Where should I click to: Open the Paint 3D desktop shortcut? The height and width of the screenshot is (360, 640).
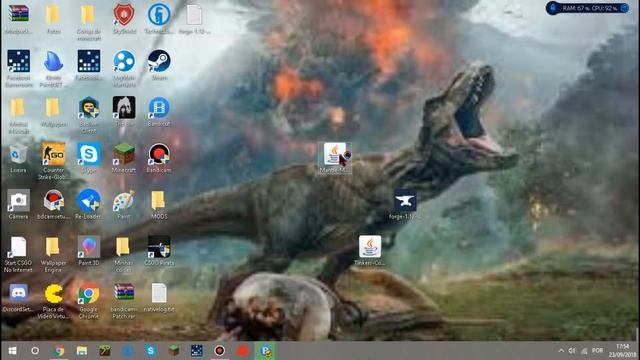click(x=89, y=247)
